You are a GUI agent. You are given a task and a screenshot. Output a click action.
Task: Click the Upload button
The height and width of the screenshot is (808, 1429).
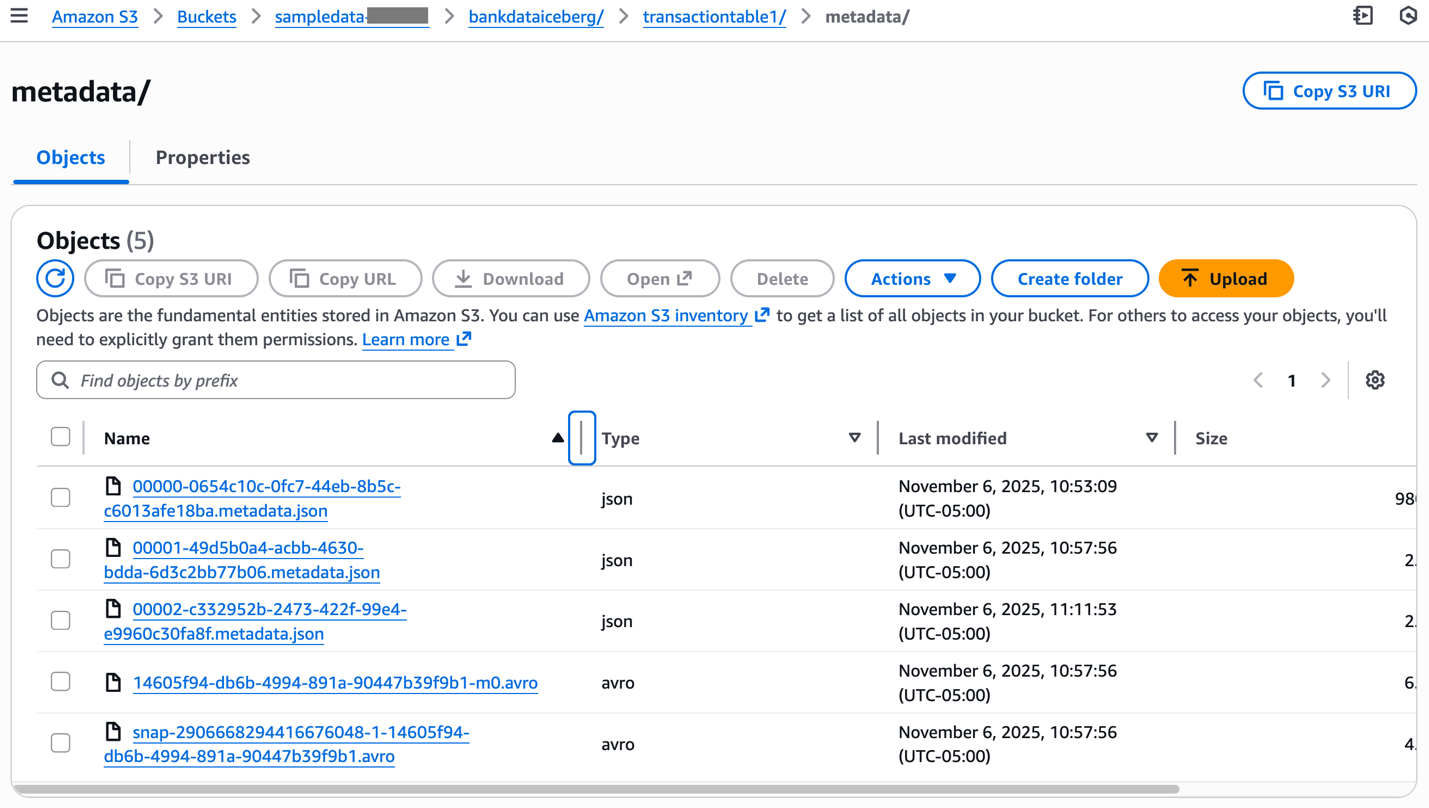pyautogui.click(x=1226, y=278)
